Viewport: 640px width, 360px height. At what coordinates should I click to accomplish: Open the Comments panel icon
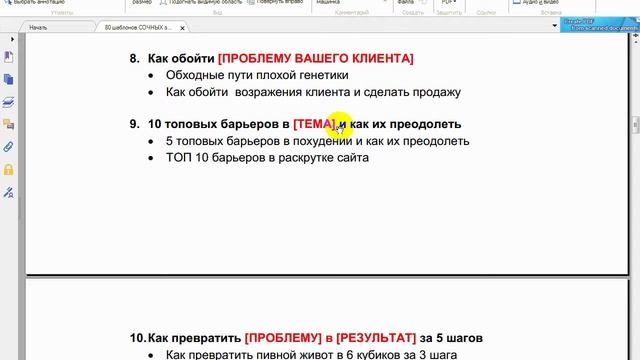tap(9, 124)
